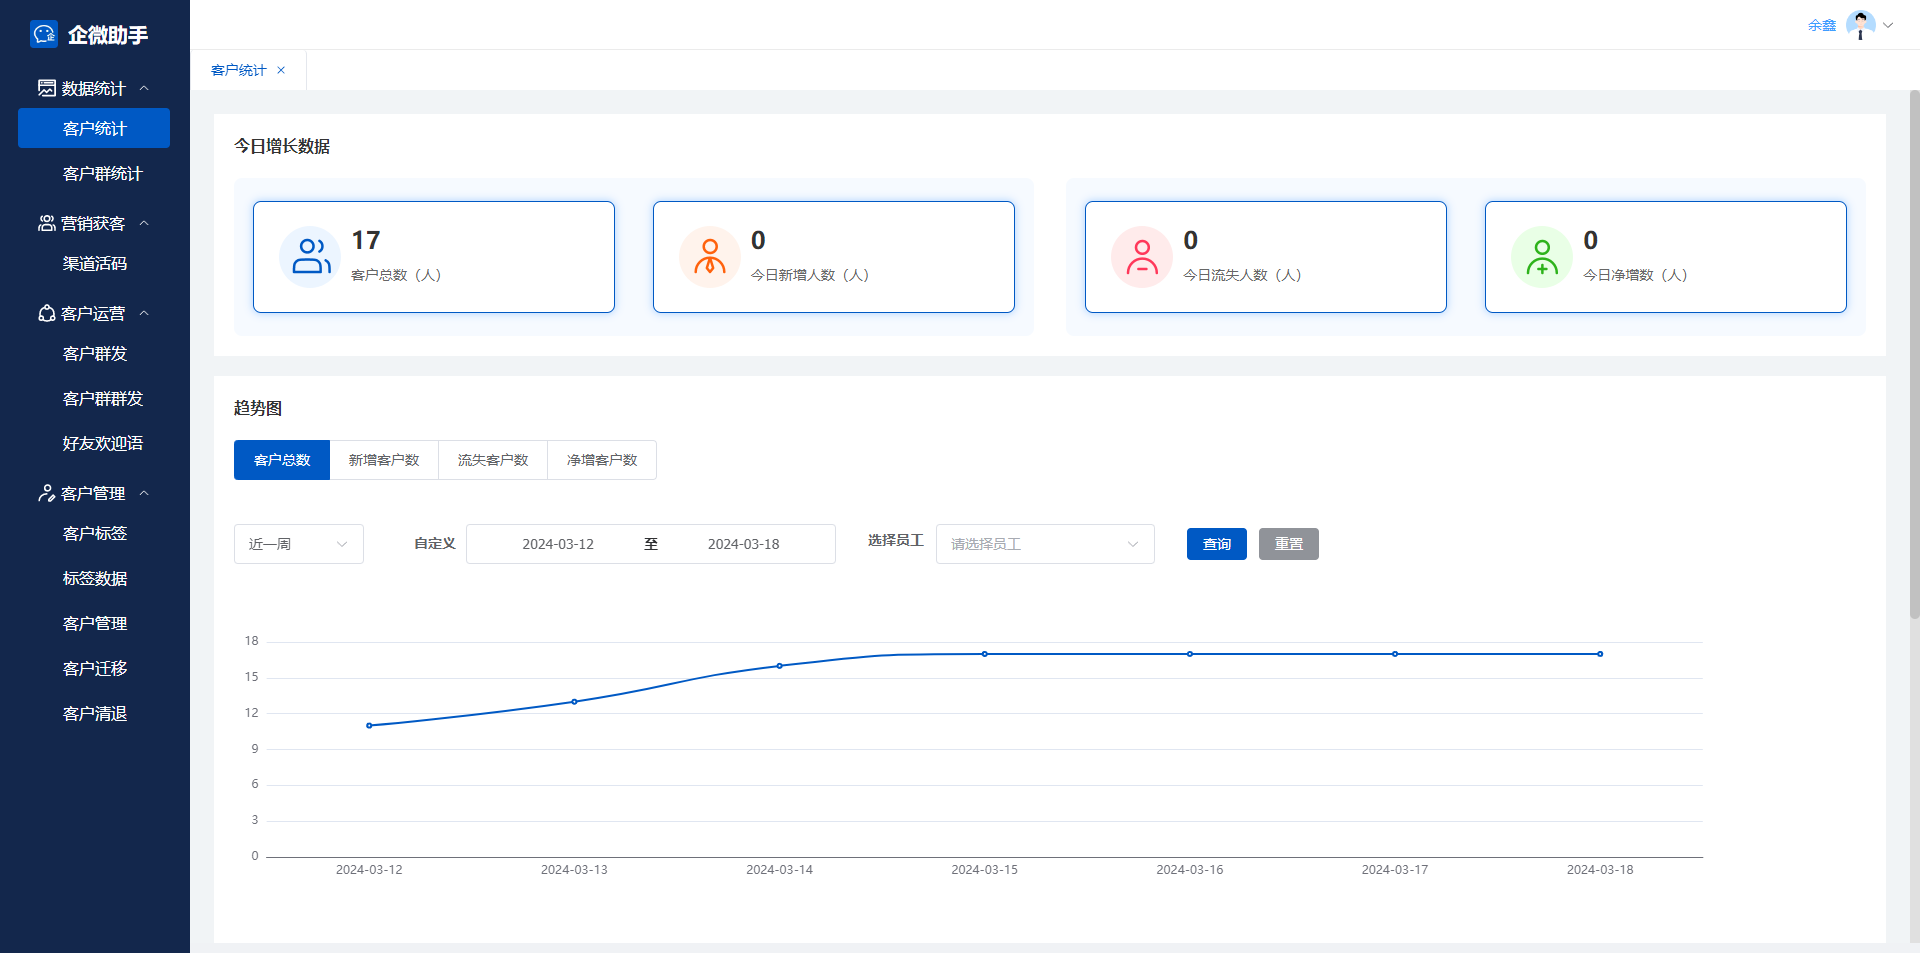Image resolution: width=1920 pixels, height=953 pixels.
Task: Collapse the 营销获客 sidebar section
Action: [x=144, y=223]
